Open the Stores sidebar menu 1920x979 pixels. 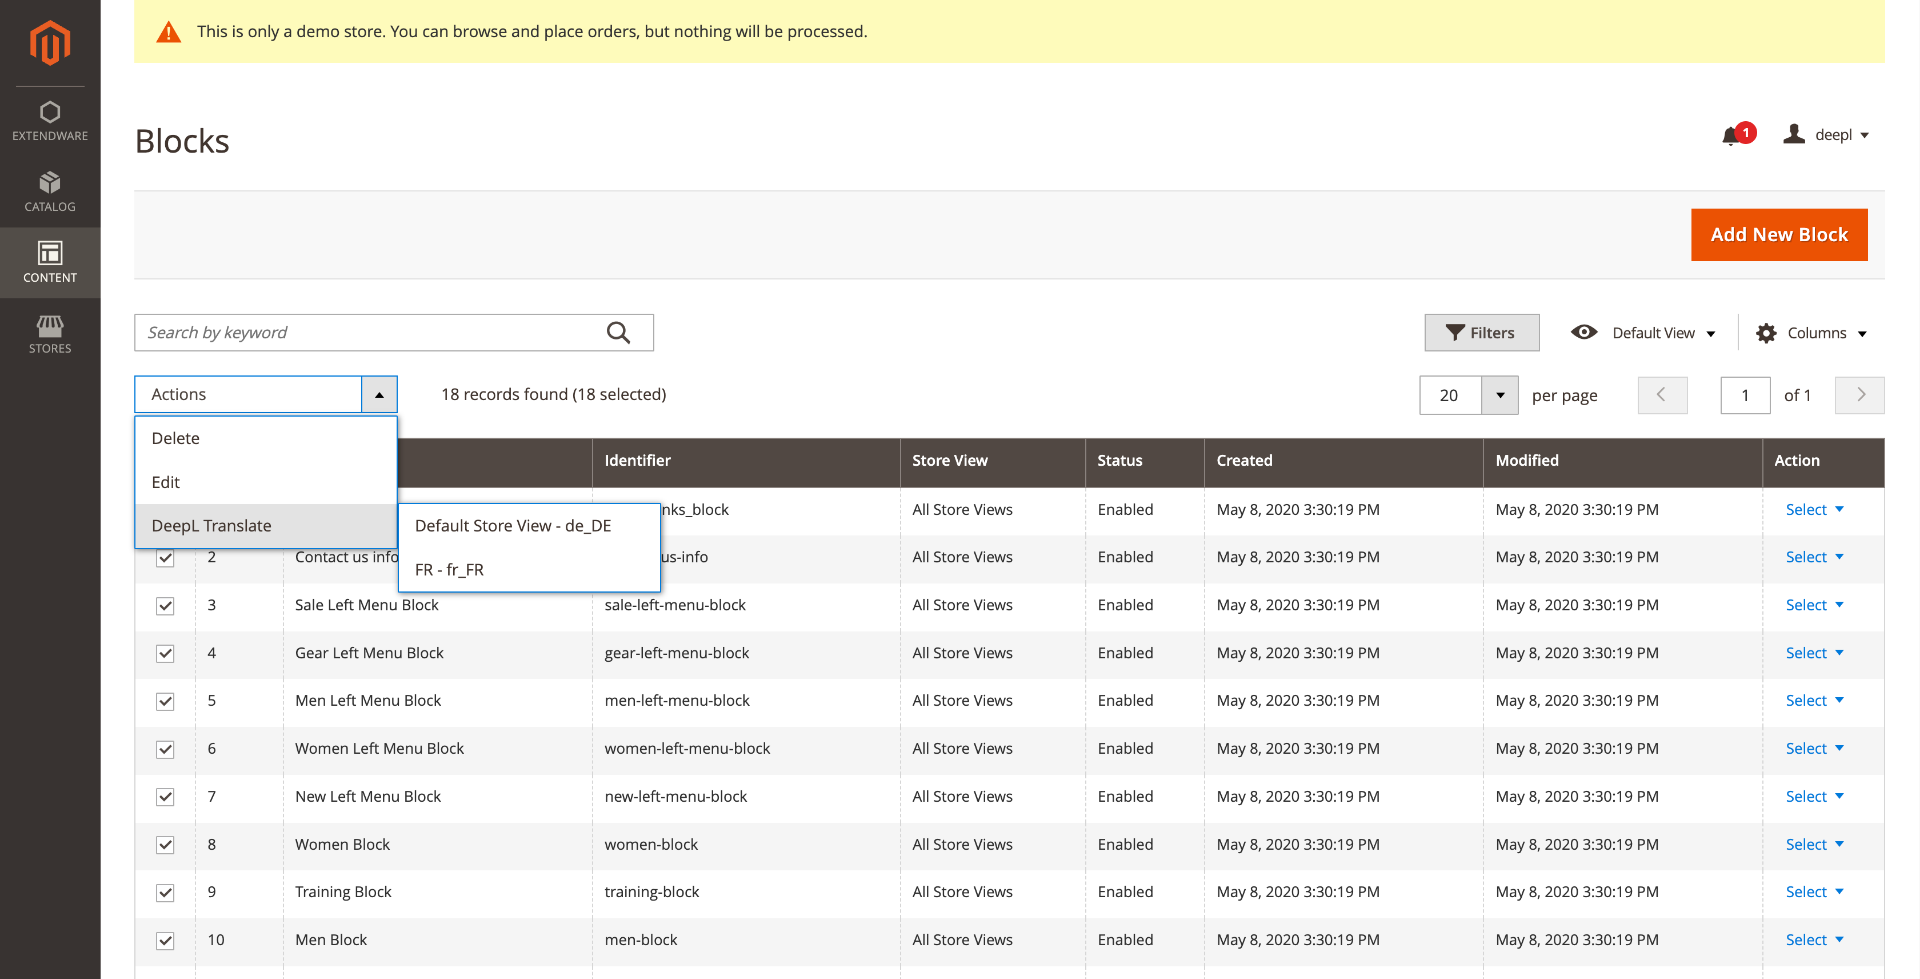tap(50, 334)
